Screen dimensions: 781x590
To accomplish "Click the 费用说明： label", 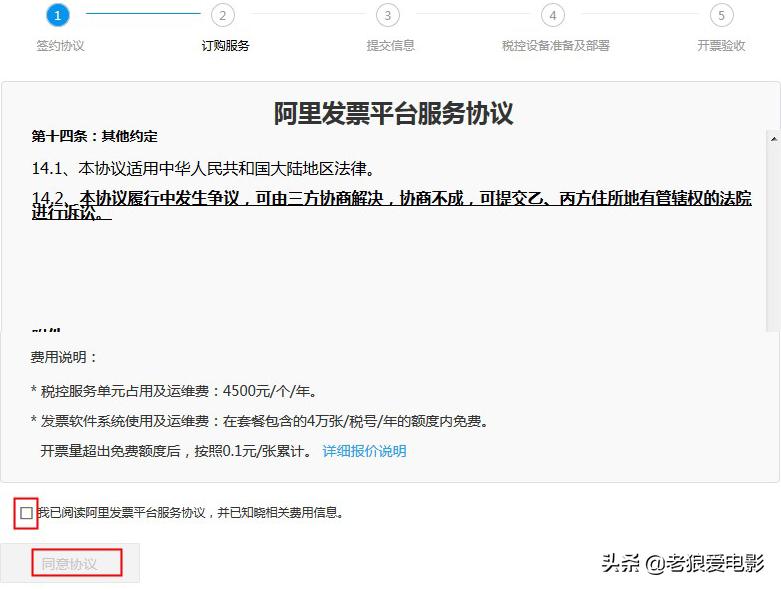I will tap(64, 357).
